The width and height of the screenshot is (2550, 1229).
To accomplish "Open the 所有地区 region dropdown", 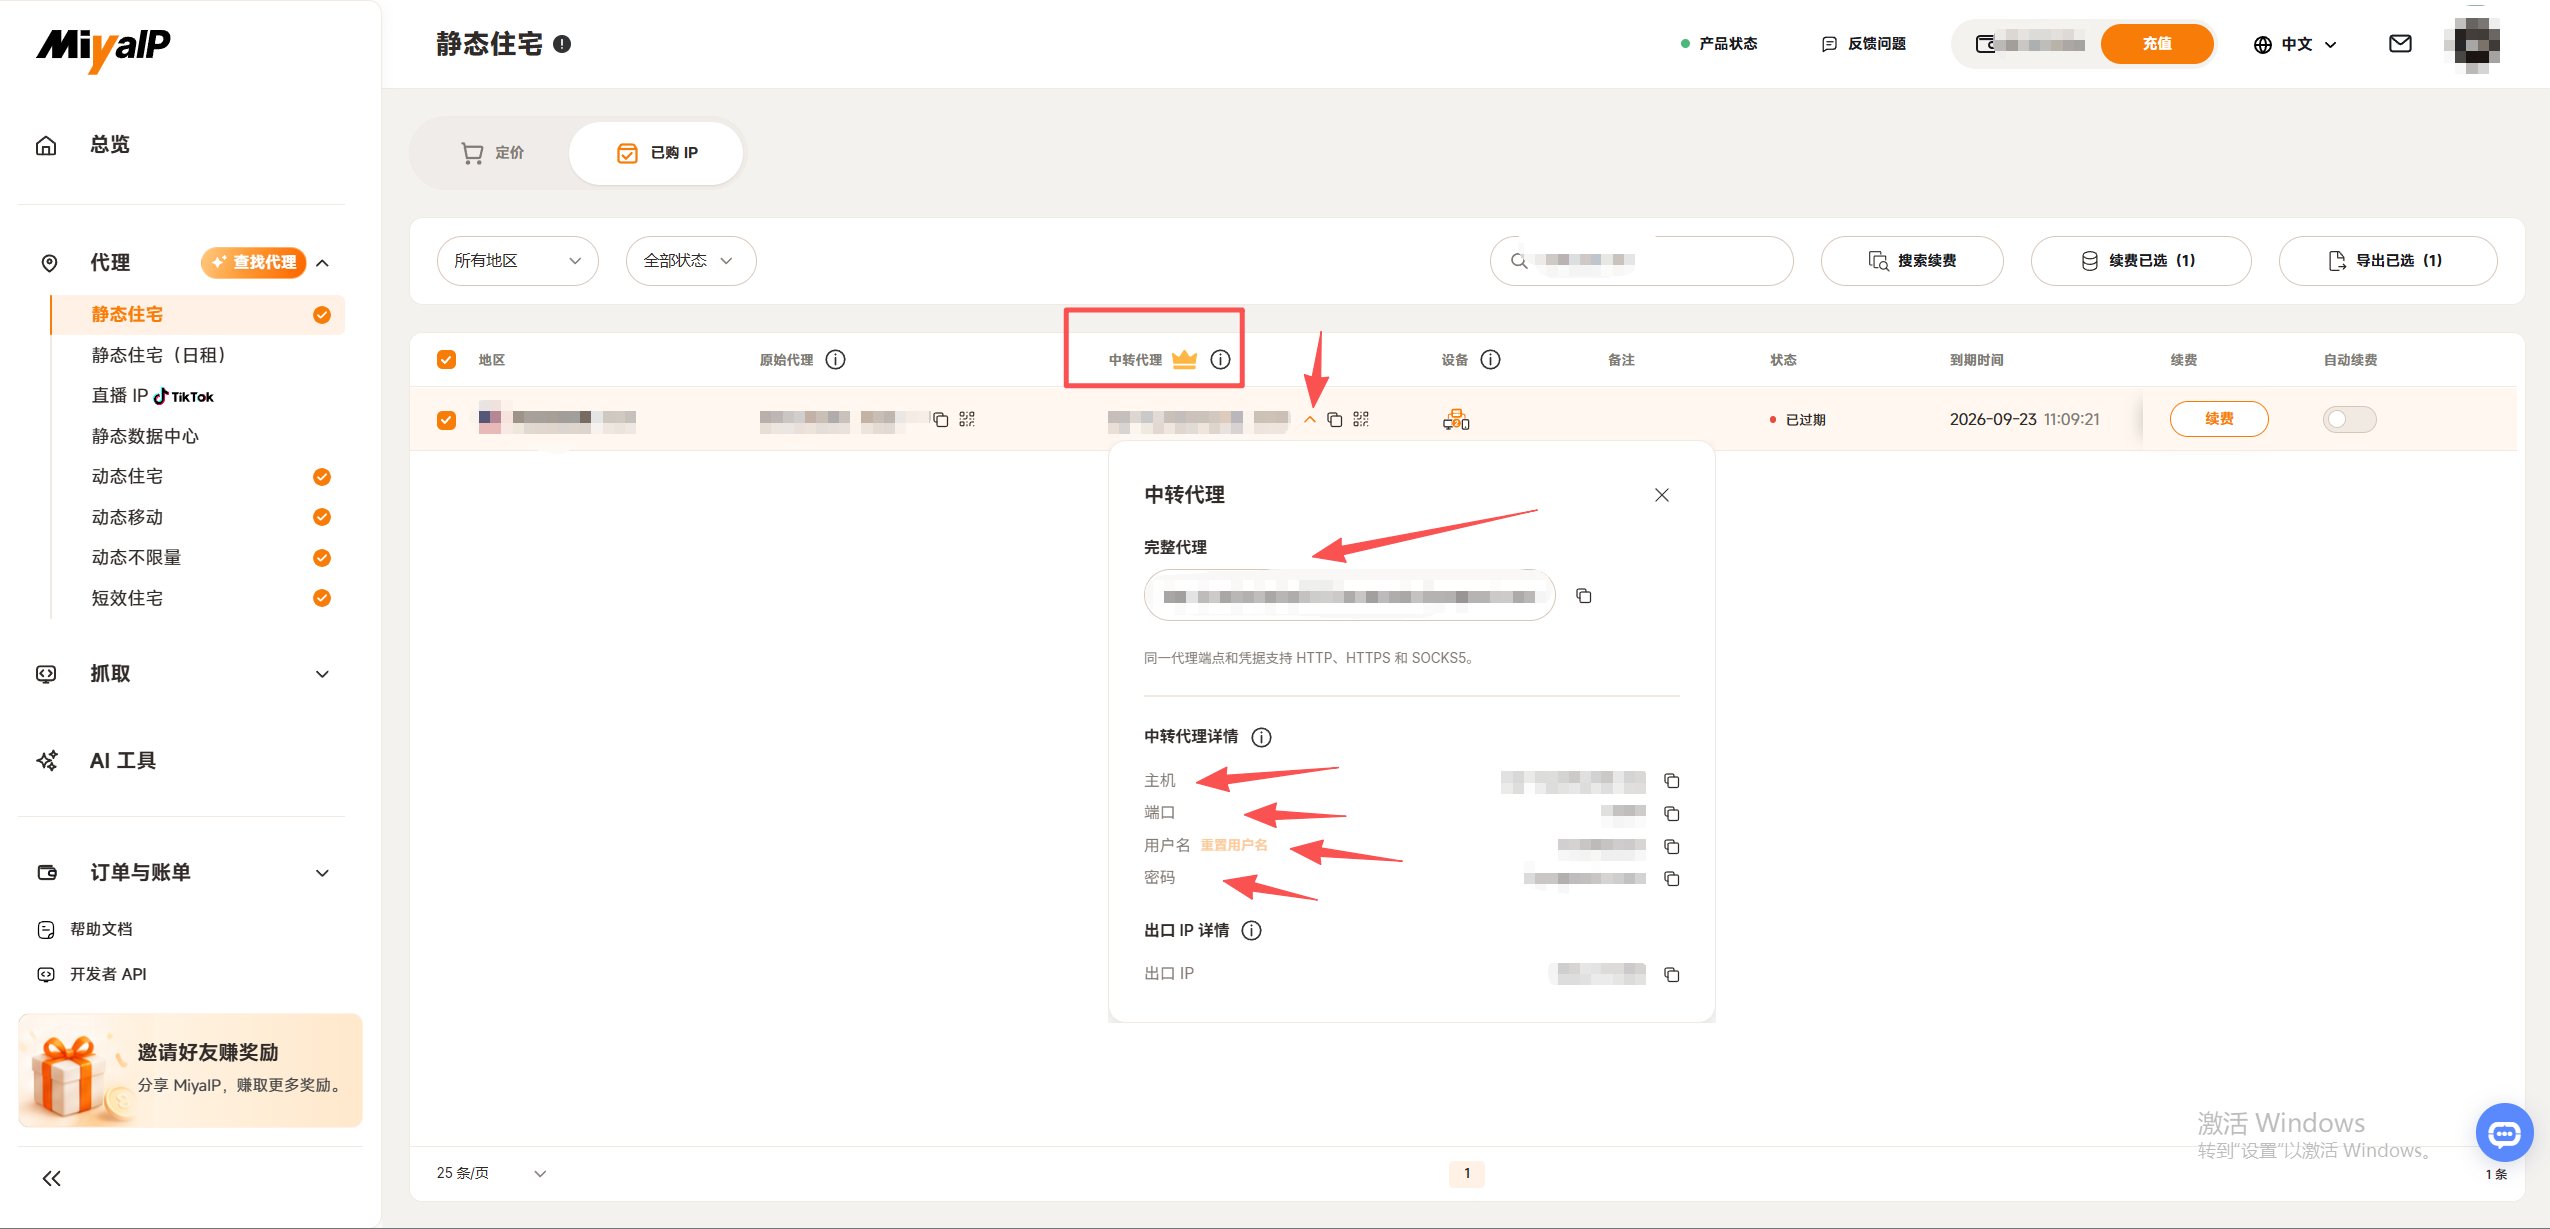I will (517, 261).
